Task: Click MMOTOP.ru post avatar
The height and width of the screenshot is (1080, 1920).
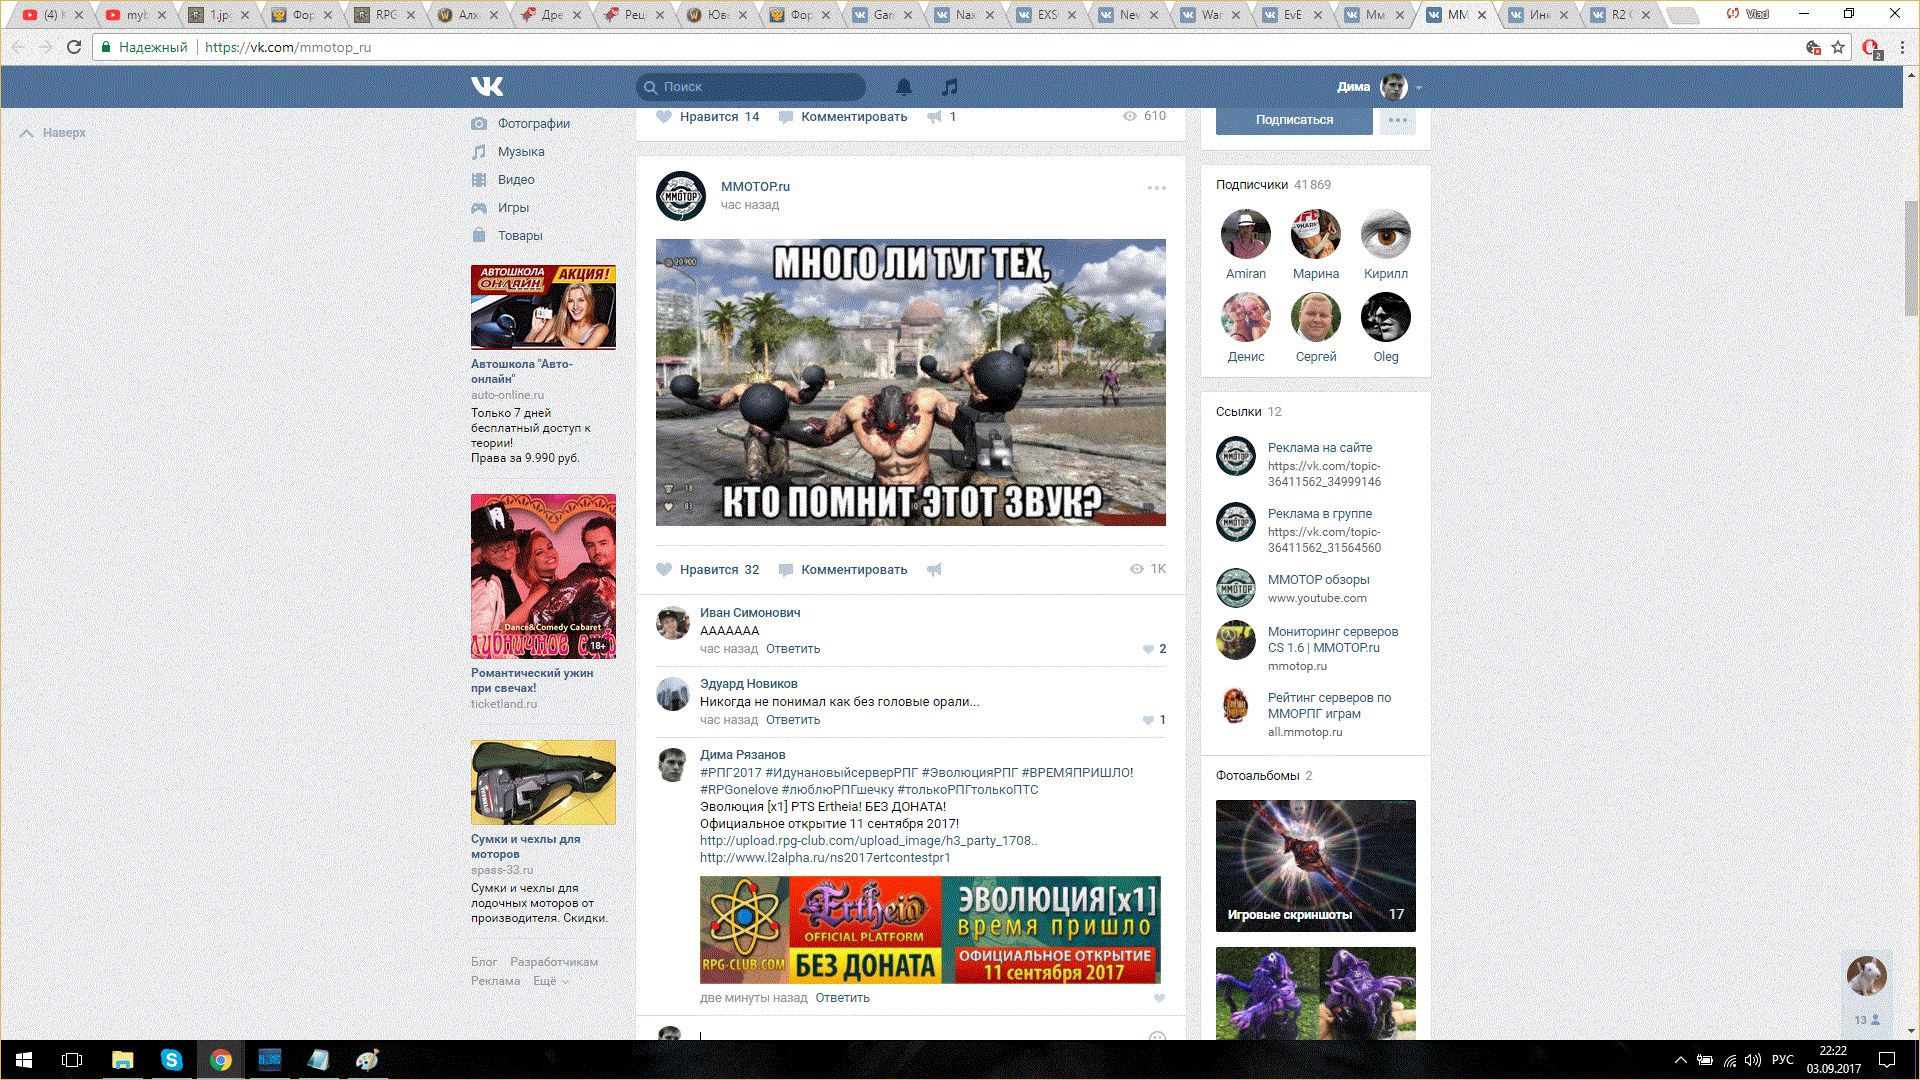Action: (x=681, y=196)
